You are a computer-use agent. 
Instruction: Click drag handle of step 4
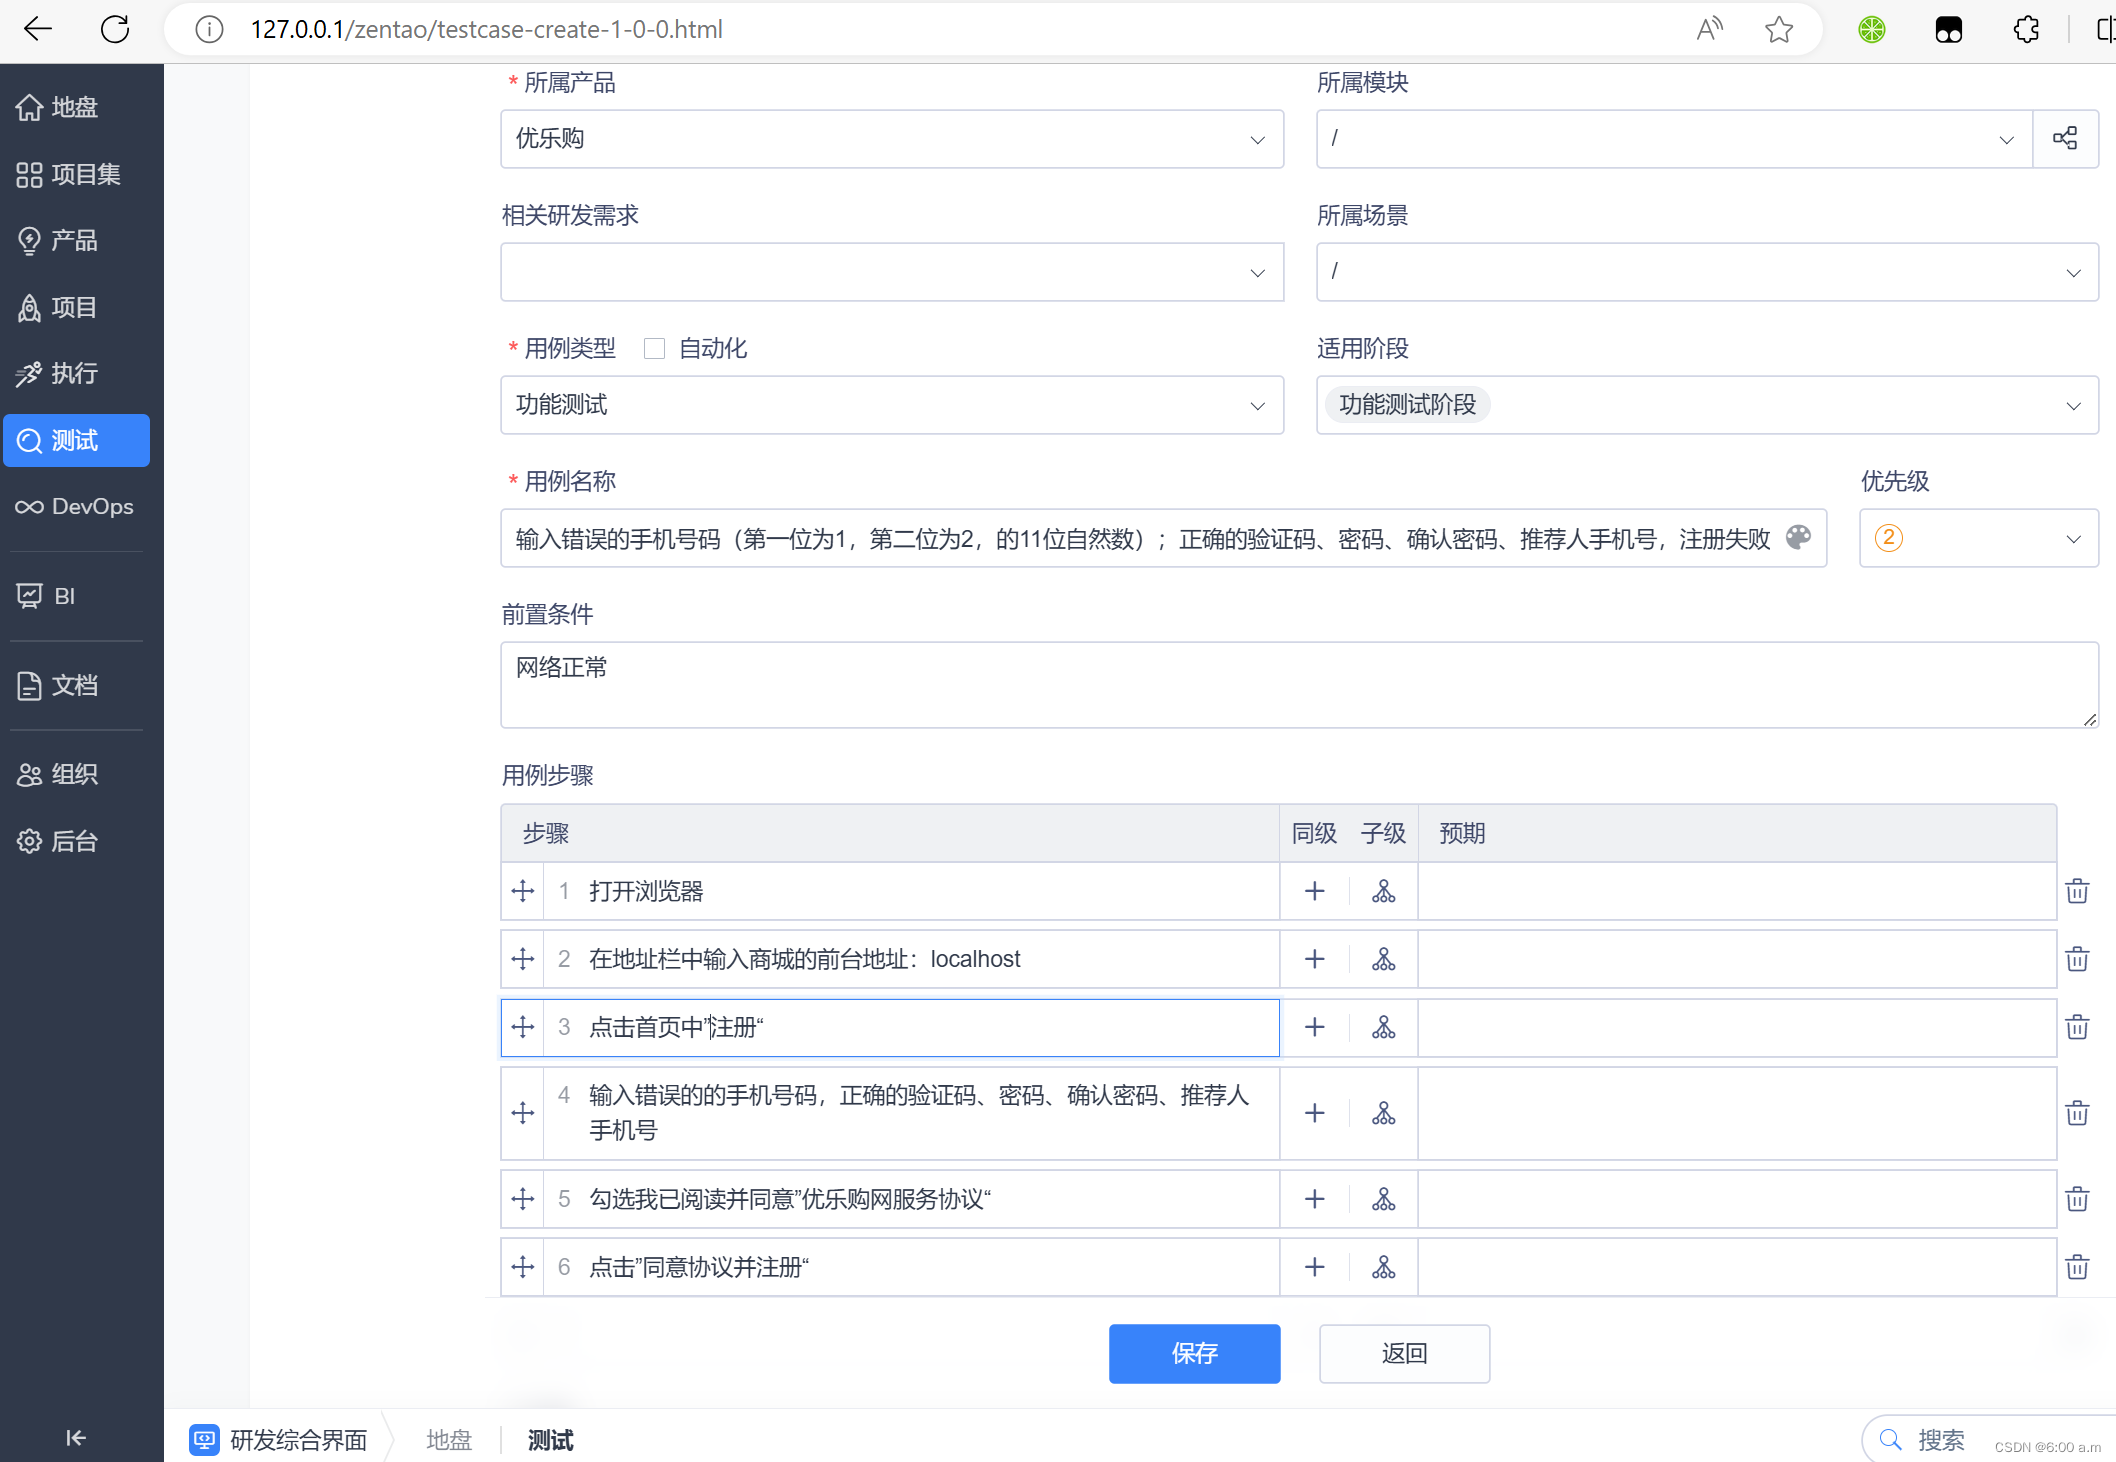click(522, 1113)
